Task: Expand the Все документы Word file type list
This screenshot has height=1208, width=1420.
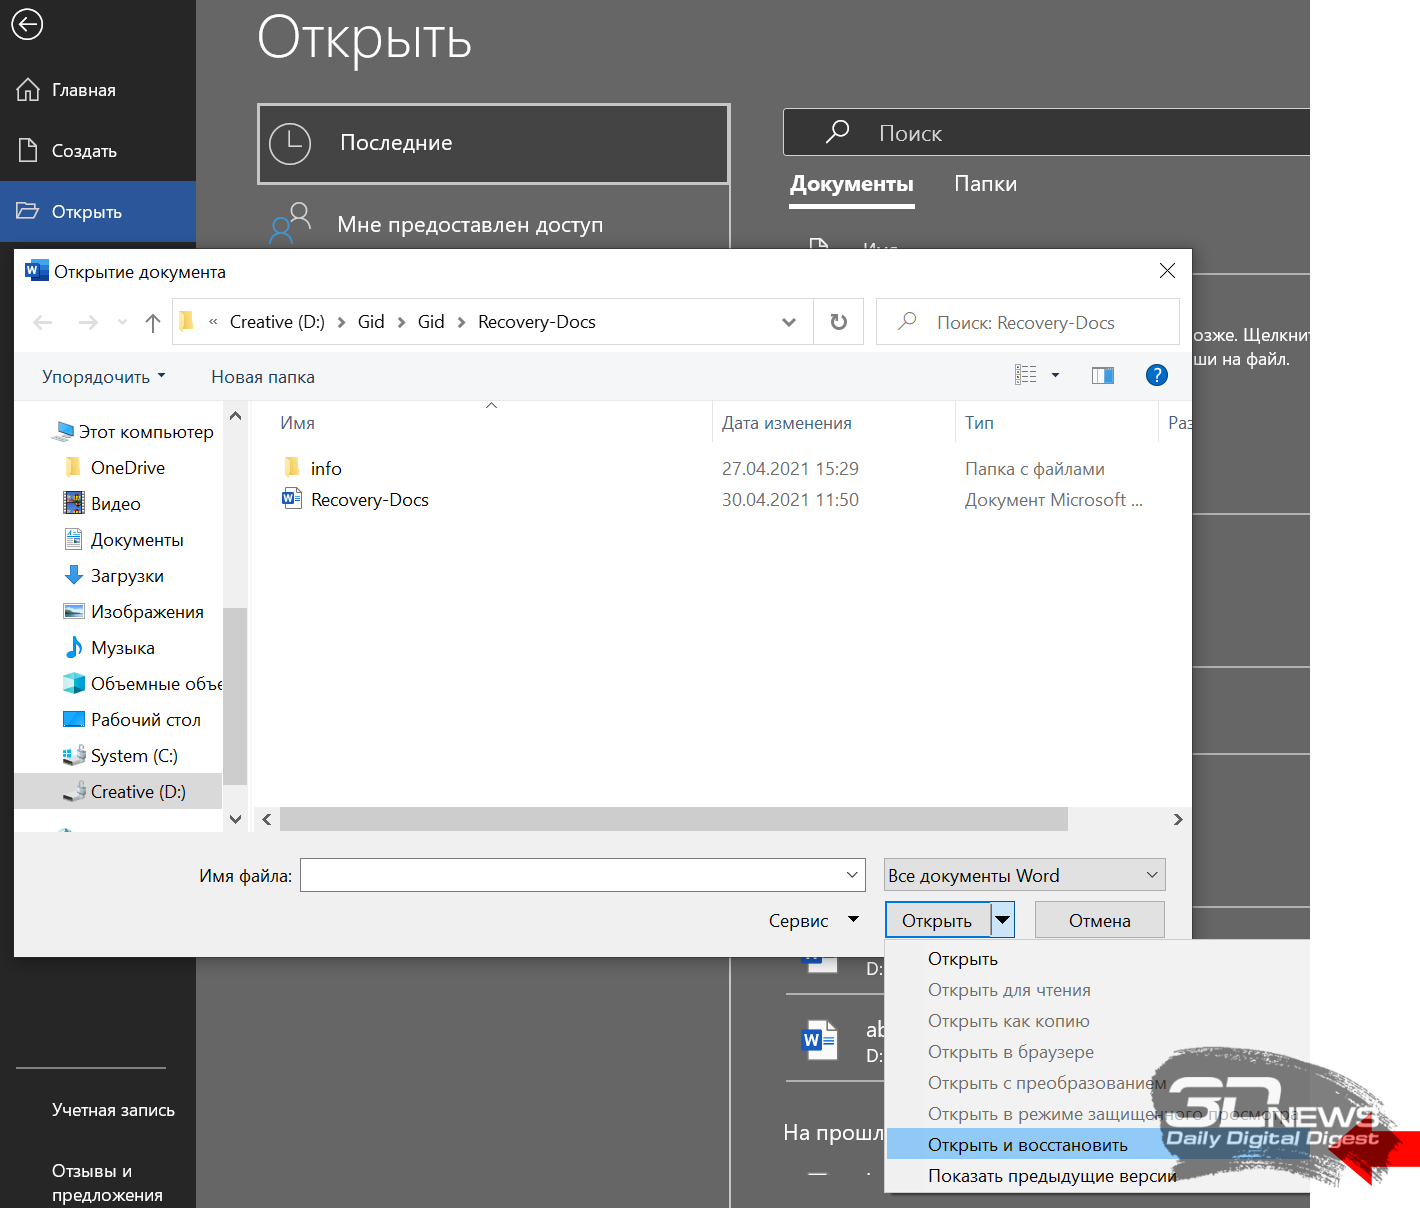Action: point(1025,875)
